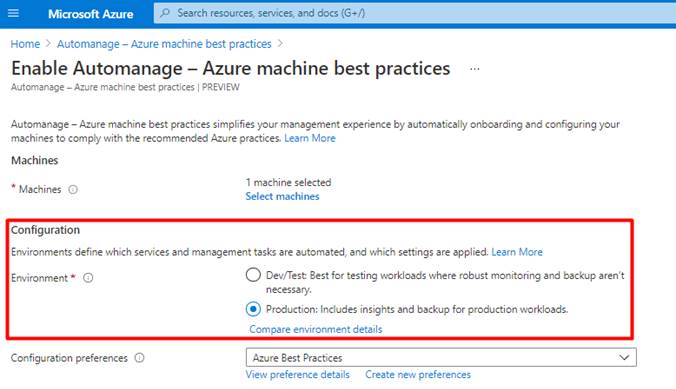The height and width of the screenshot is (389, 676).
Task: Click the Machines section heading
Action: pos(34,160)
